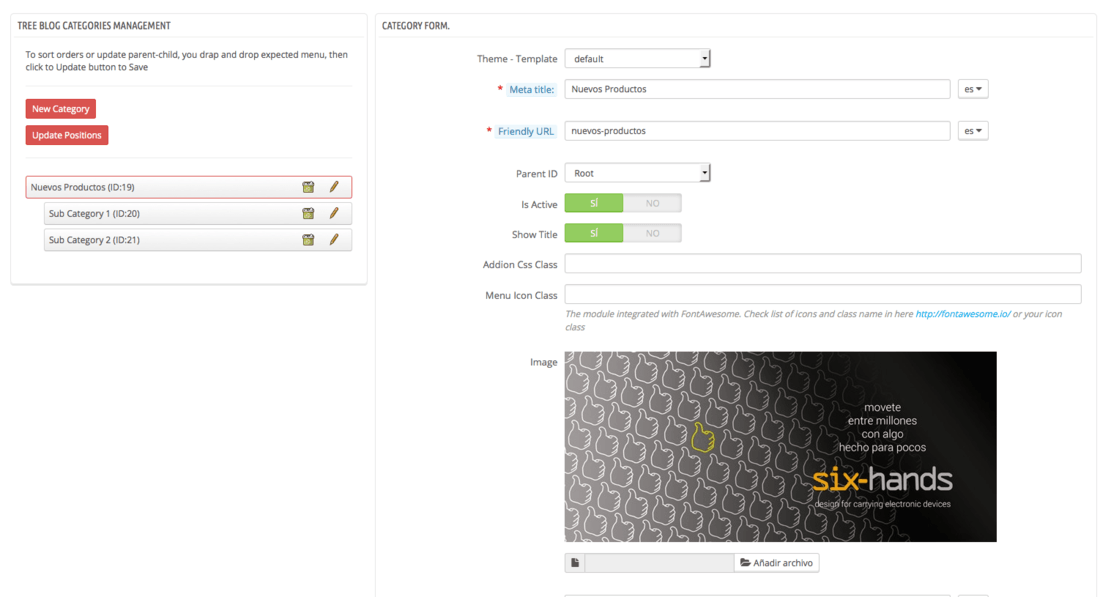
Task: Click the file icon beside upload field
Action: [x=575, y=563]
